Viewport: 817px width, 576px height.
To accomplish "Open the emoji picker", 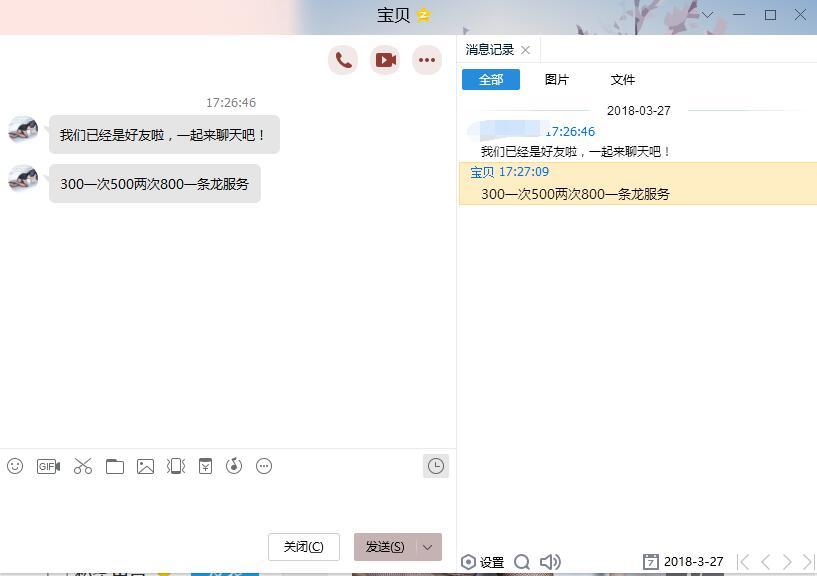I will tap(15, 466).
